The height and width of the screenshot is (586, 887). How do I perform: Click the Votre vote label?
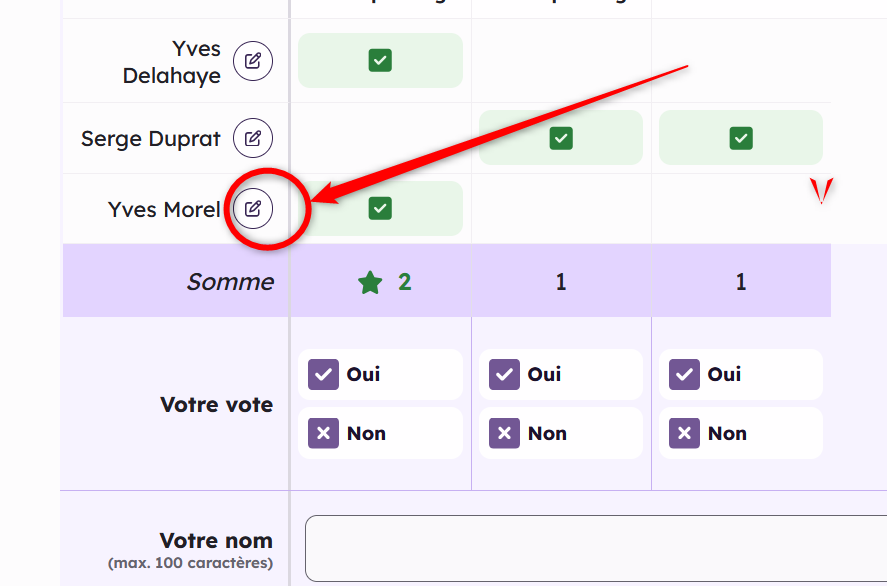coord(216,405)
